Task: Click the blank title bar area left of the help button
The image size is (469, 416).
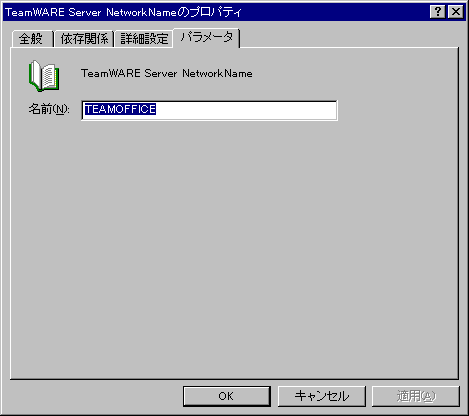Action: pyautogui.click(x=333, y=12)
